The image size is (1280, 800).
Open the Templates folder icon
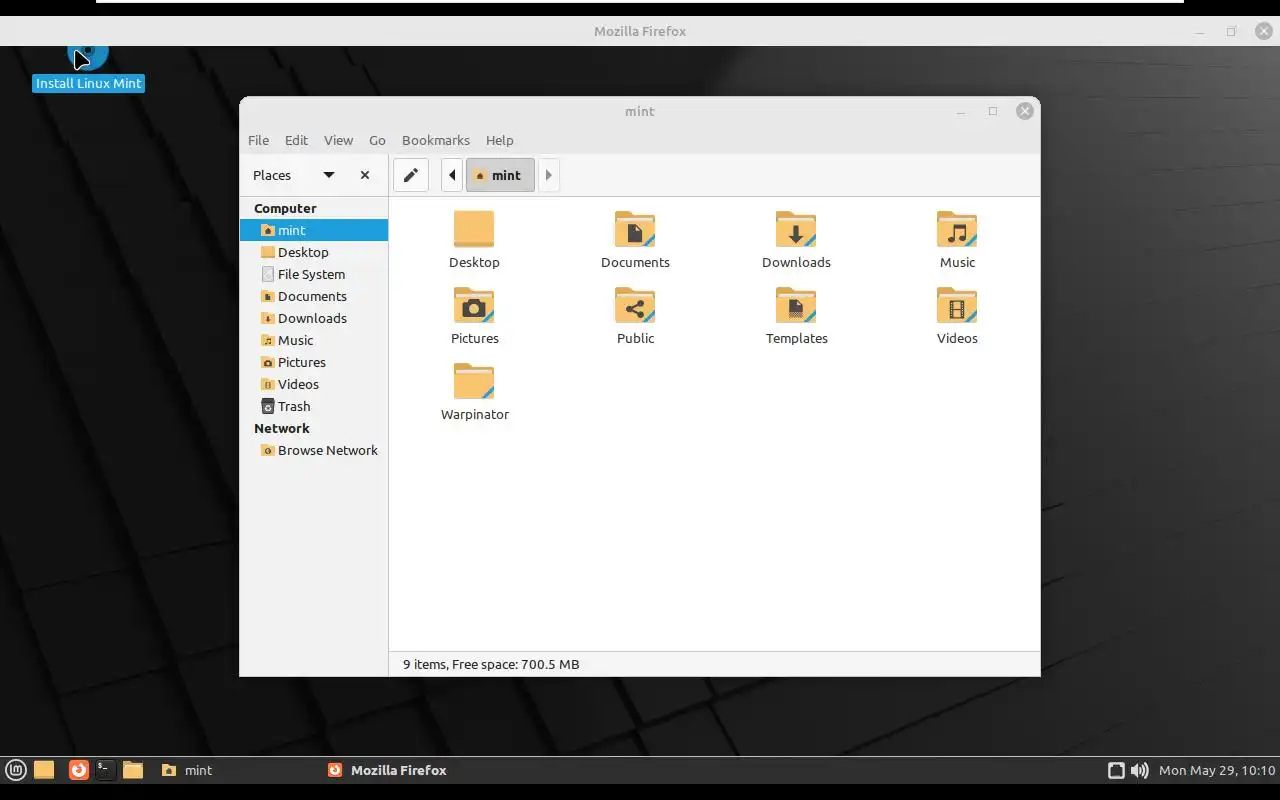click(796, 305)
